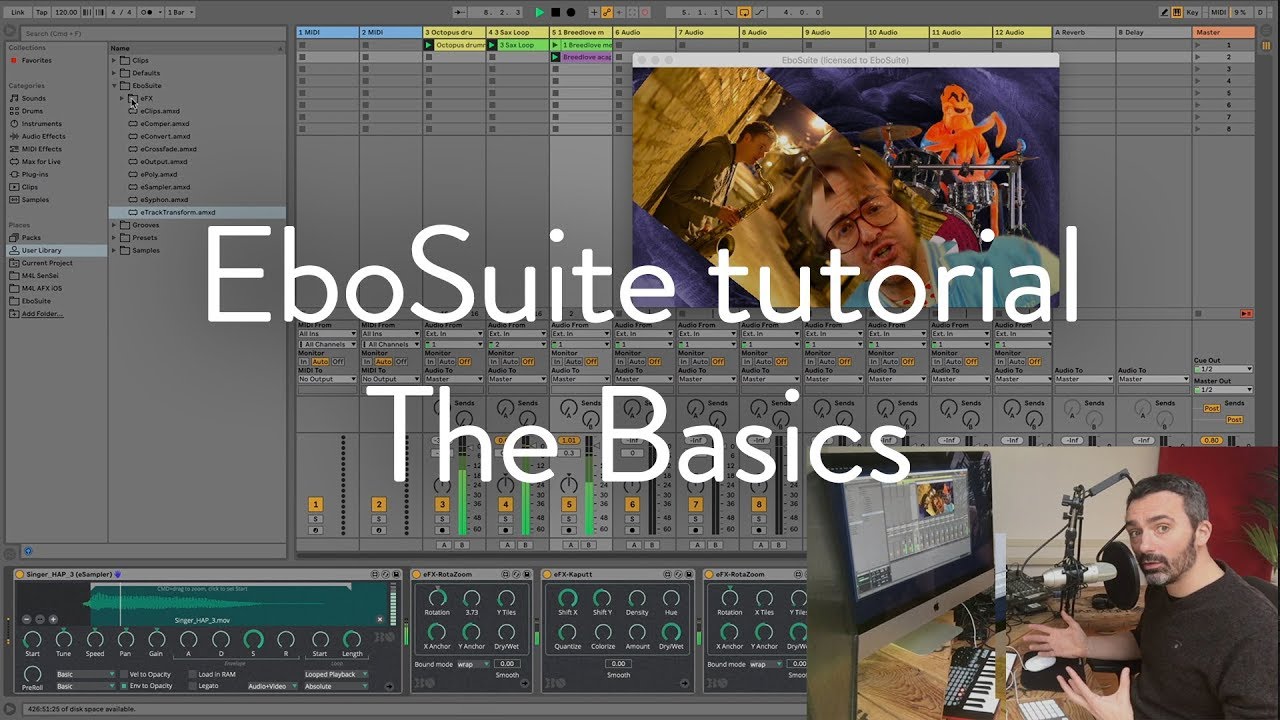Open track 1 MIDI From All Ins dropdown

pos(328,334)
